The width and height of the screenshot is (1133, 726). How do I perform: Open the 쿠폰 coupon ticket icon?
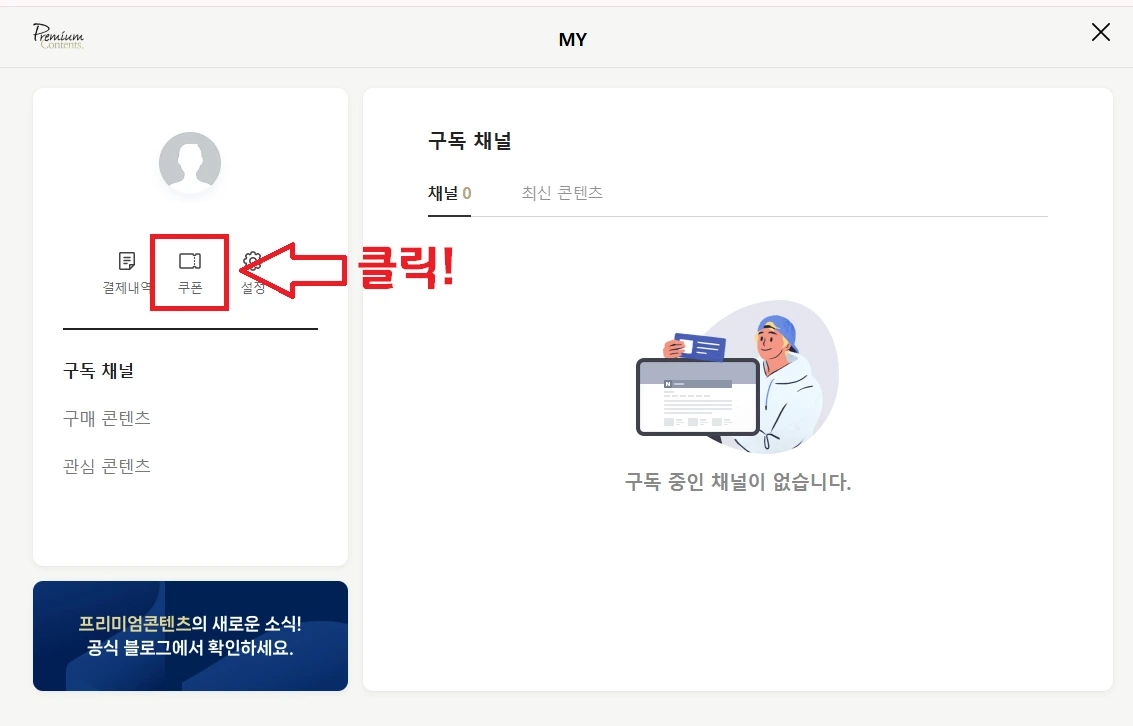coord(190,261)
